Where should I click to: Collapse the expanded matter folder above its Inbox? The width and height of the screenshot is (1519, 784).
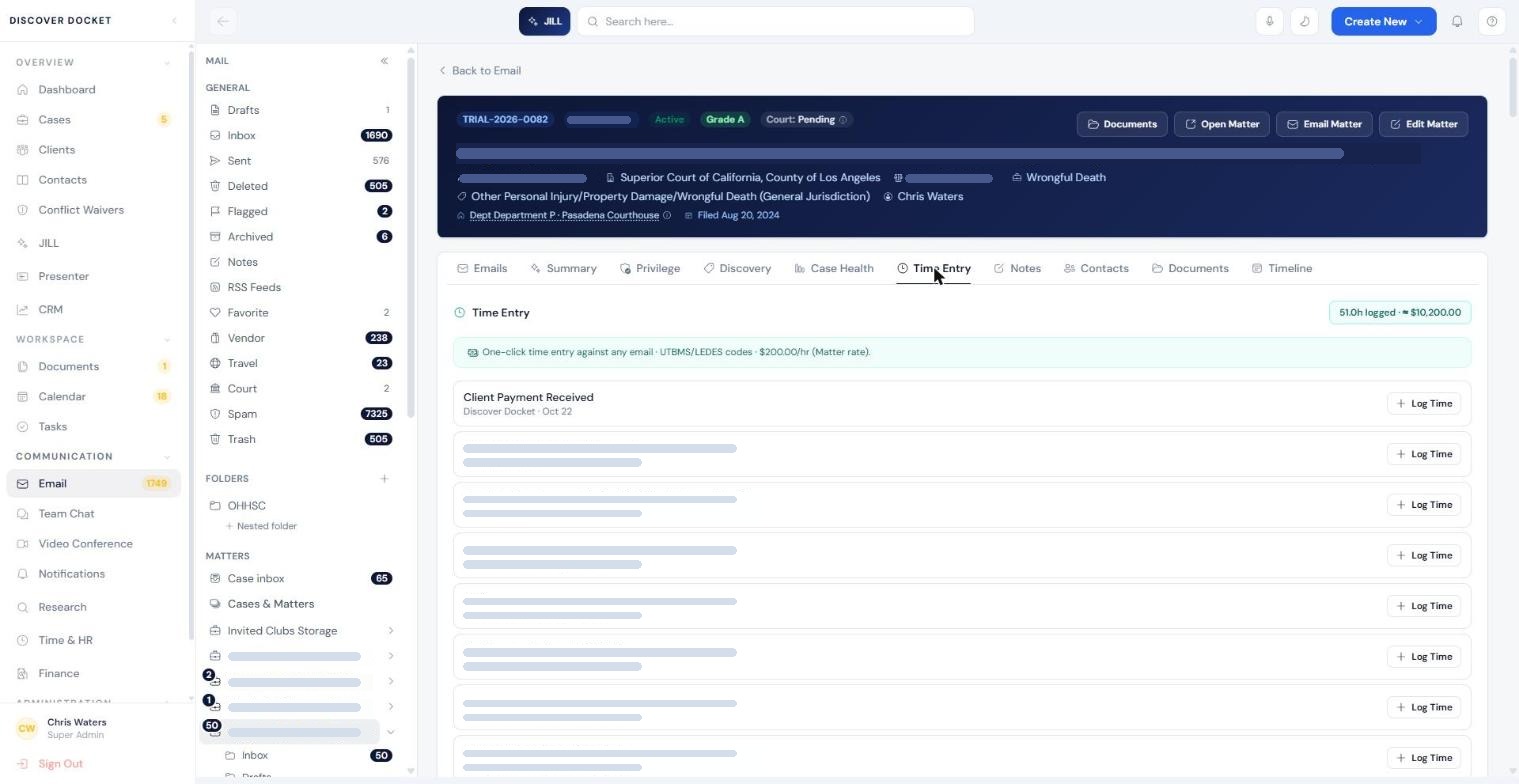click(x=390, y=732)
